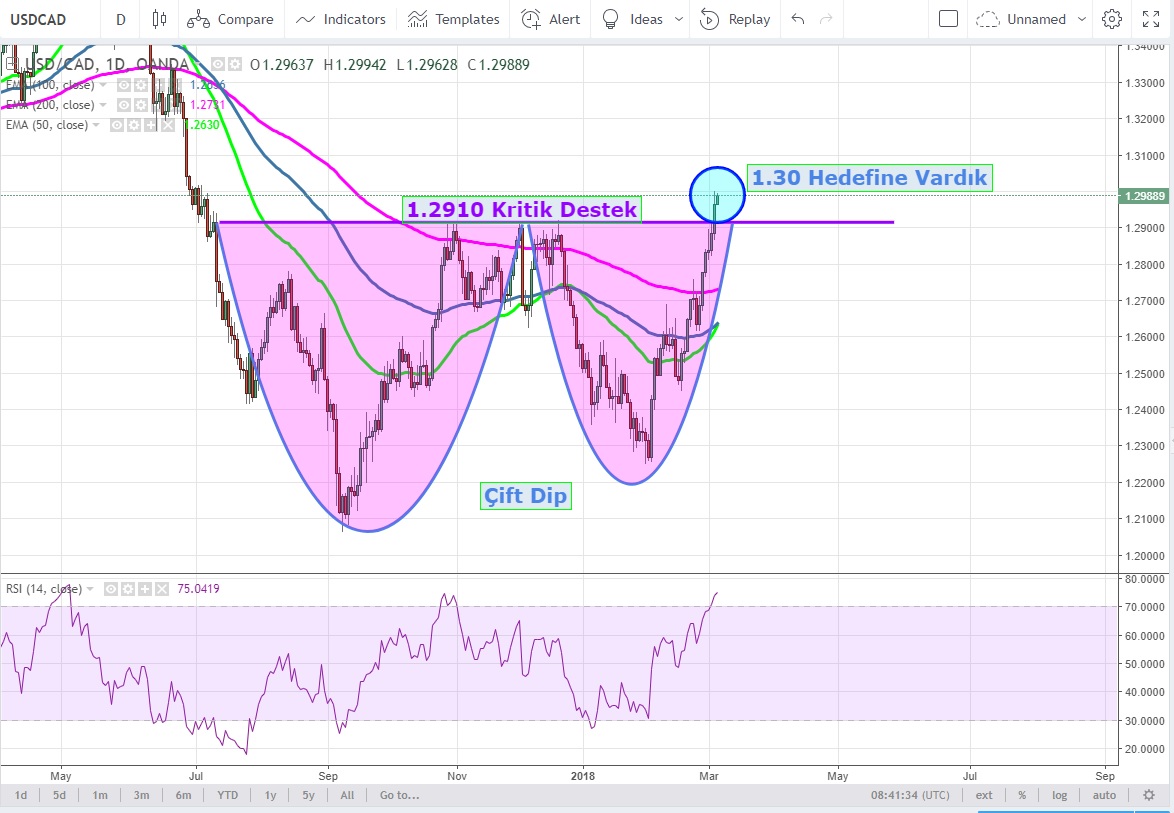Toggle log scale on price axis
Screen dimensions: 1174x813
pyautogui.click(x=1059, y=795)
